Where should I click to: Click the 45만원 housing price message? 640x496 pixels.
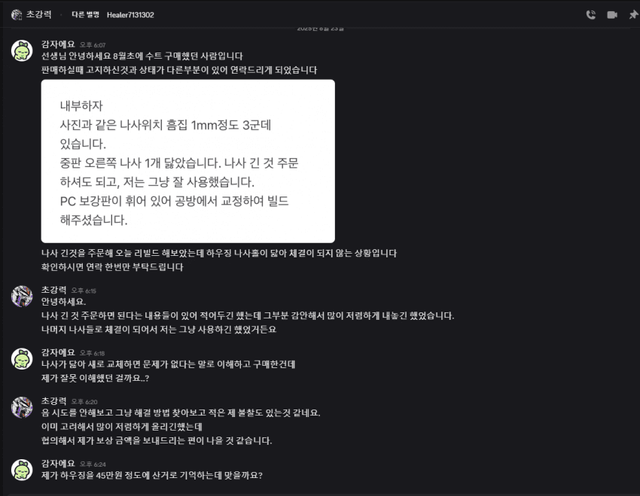(152, 476)
